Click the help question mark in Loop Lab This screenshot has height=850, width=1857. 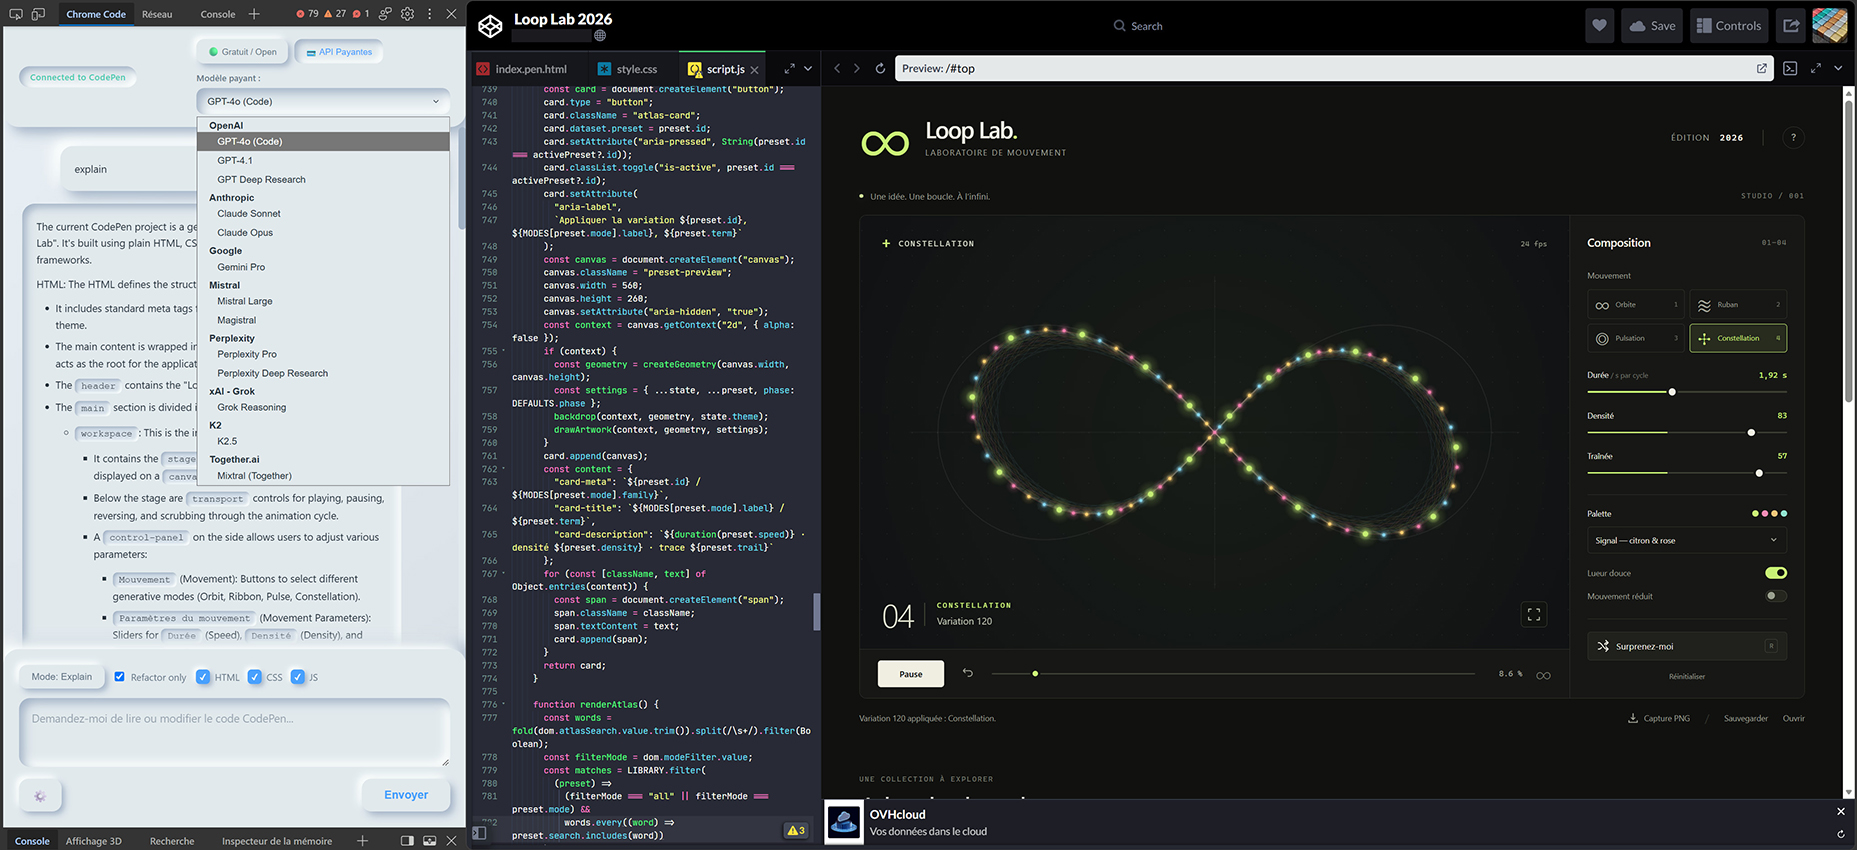point(1793,138)
